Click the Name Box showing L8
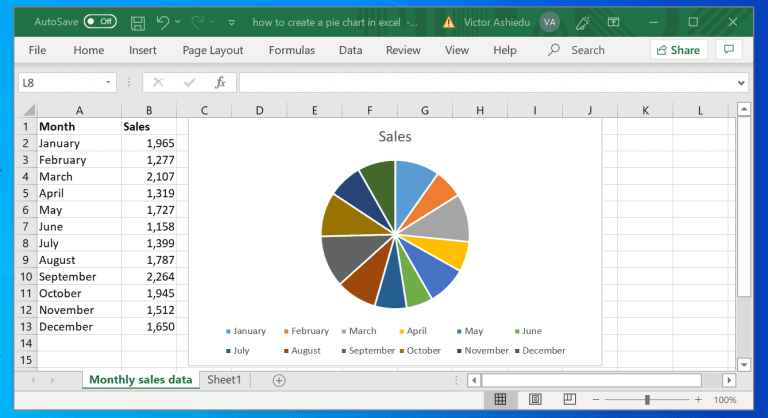The image size is (768, 418). (61, 82)
